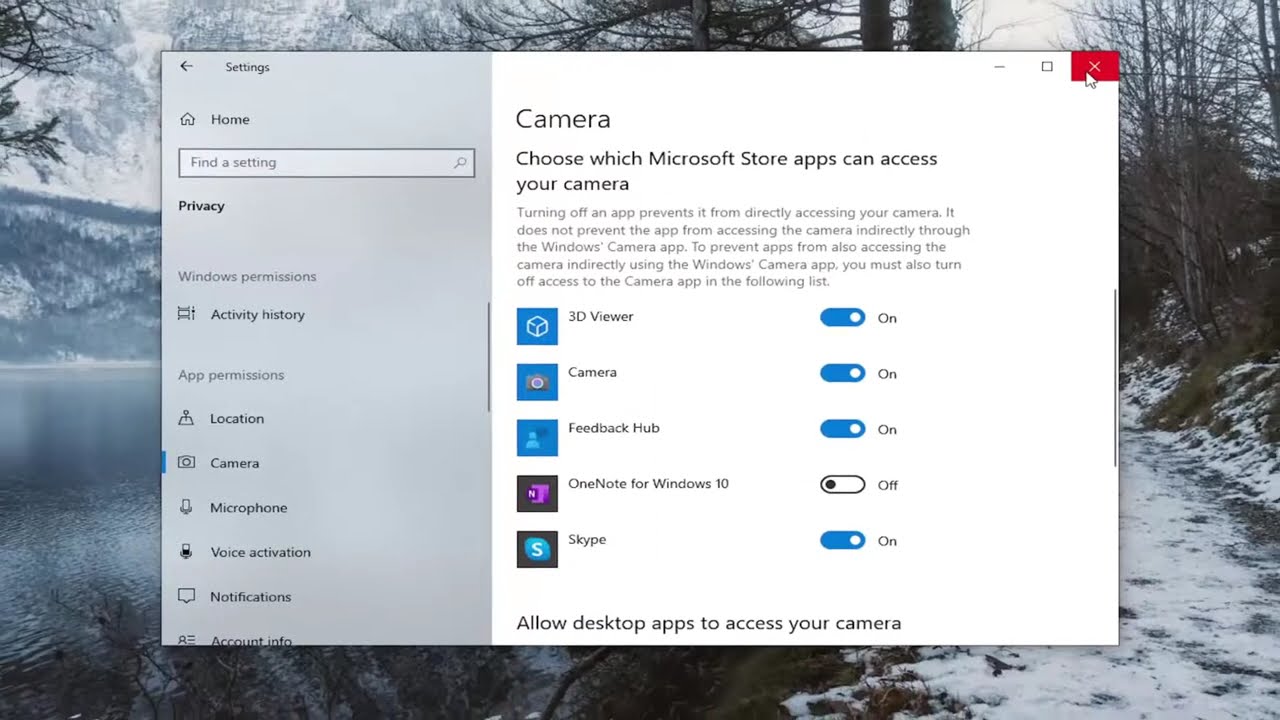Click the OneNote for Windows 10 label
The image size is (1280, 720).
648,483
